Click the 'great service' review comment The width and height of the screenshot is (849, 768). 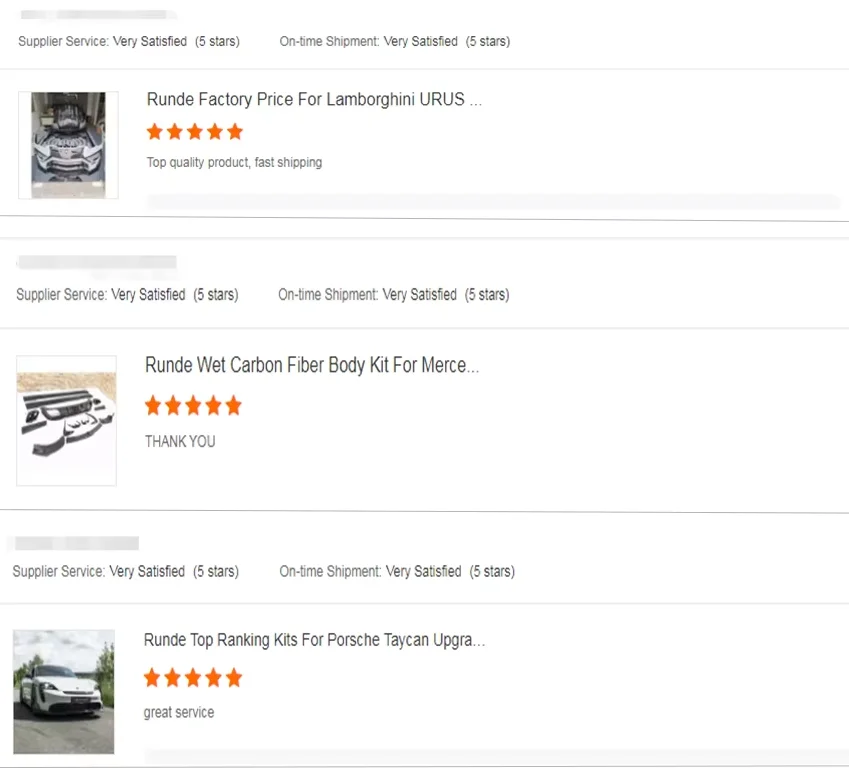(x=179, y=713)
